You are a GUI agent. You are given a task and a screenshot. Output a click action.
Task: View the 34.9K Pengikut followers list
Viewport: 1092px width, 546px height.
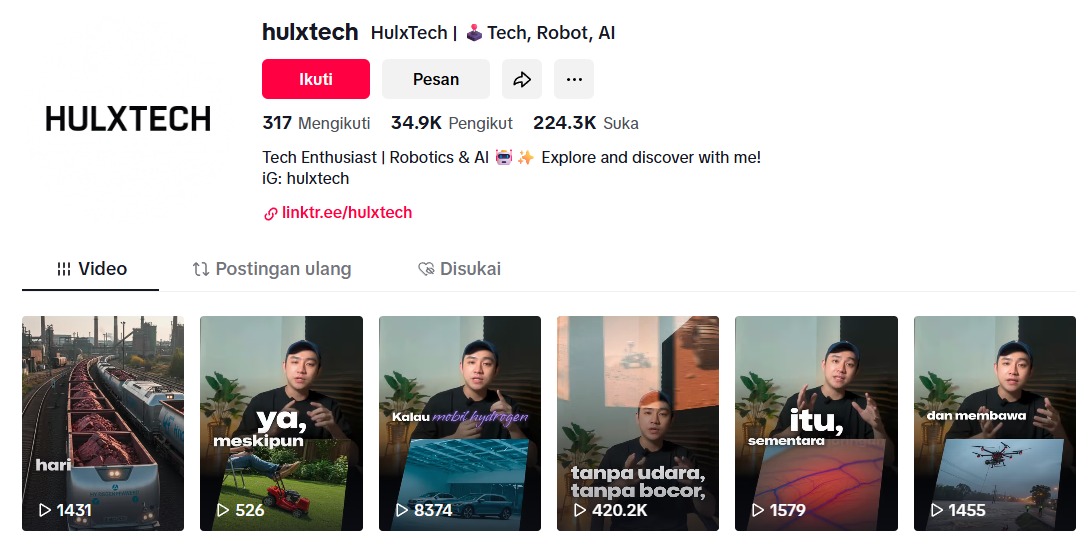[x=451, y=123]
